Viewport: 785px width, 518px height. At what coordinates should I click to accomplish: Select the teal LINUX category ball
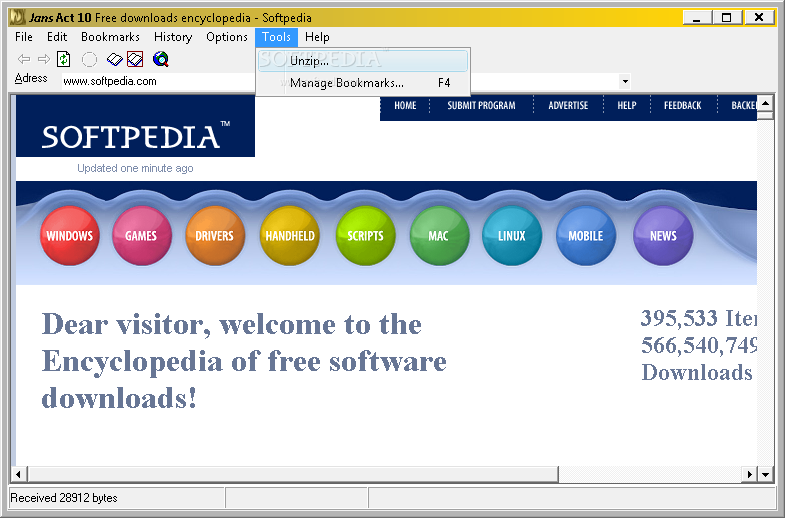(x=512, y=235)
